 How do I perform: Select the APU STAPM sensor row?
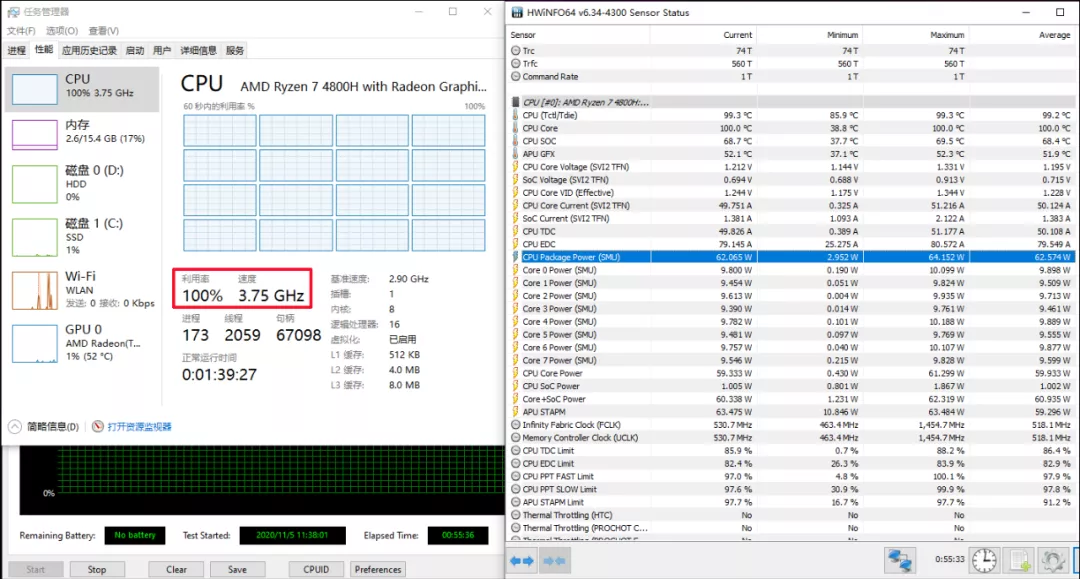pos(791,412)
